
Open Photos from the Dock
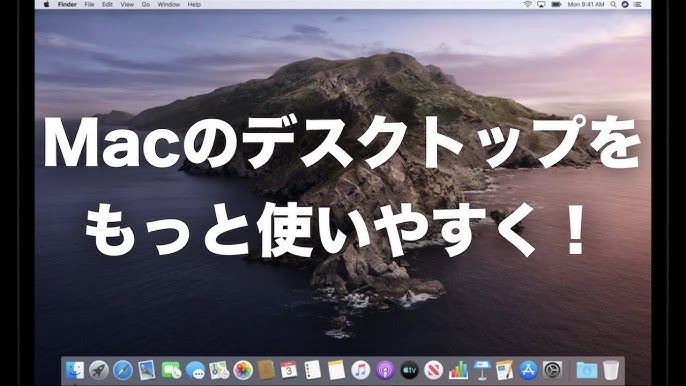[x=243, y=371]
